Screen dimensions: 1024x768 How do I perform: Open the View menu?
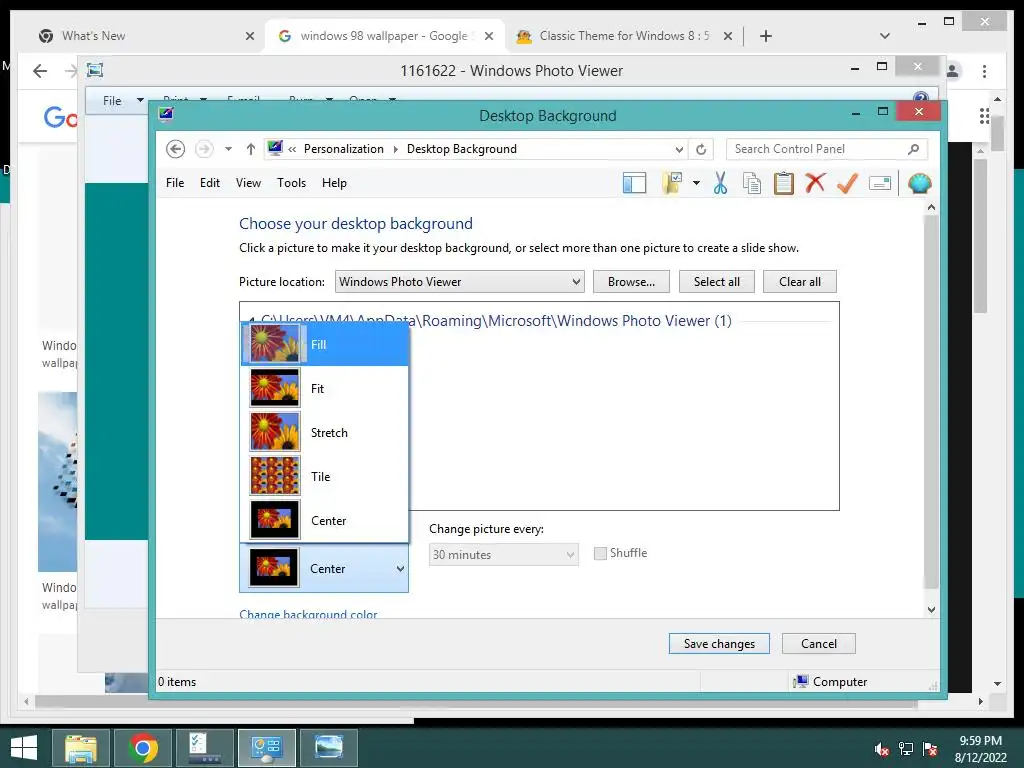(248, 183)
